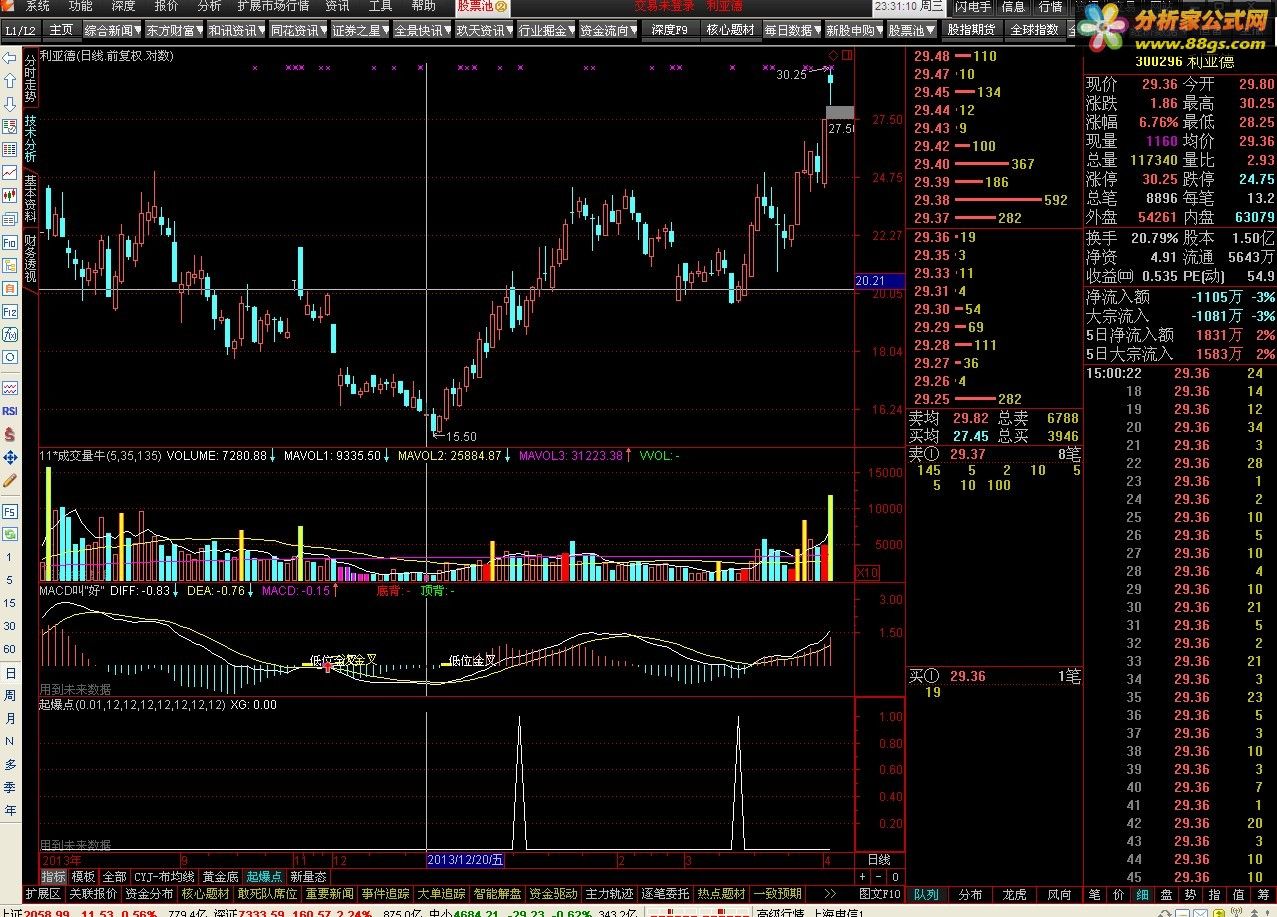Select quarterly (季) period in sidebar
The image size is (1277, 917).
pyautogui.click(x=10, y=787)
